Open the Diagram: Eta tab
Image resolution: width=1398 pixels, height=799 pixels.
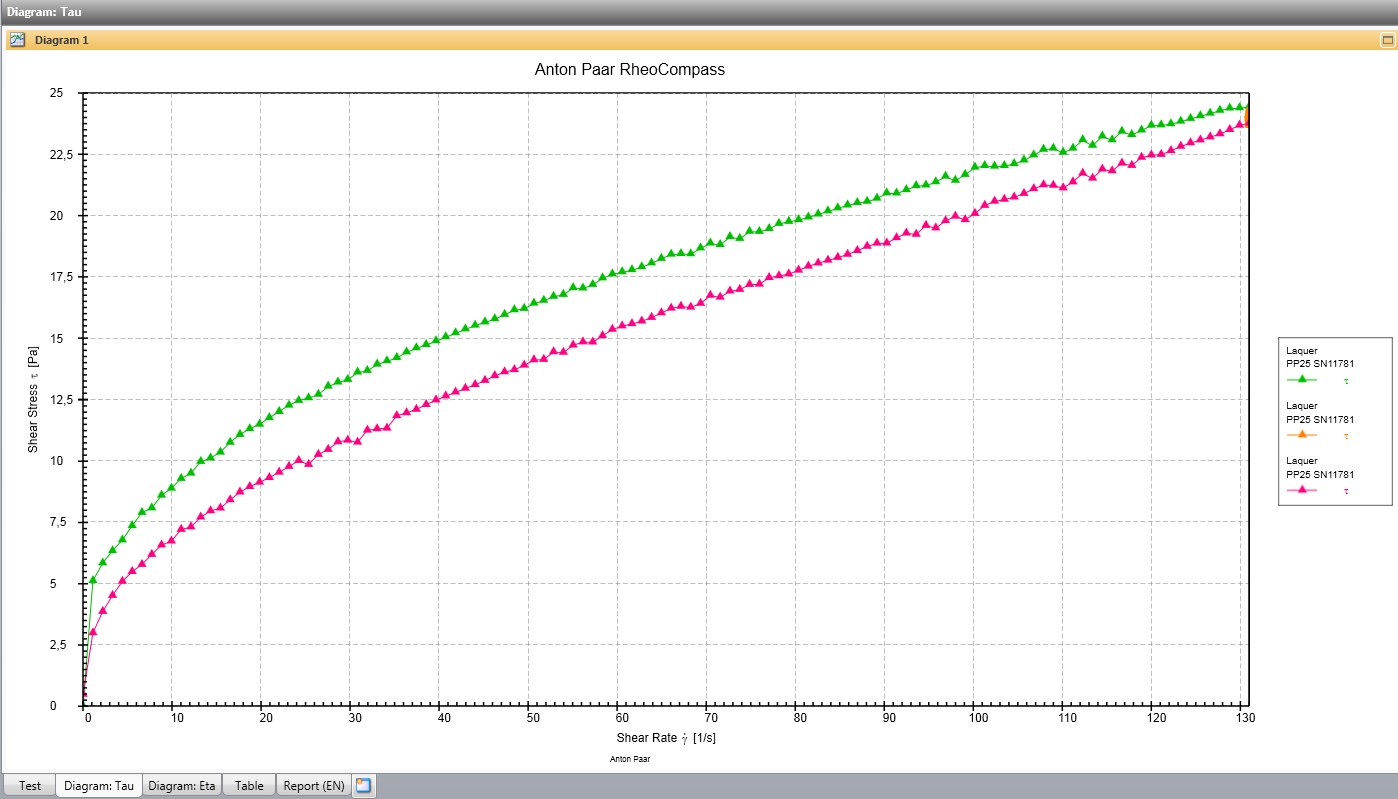[181, 786]
